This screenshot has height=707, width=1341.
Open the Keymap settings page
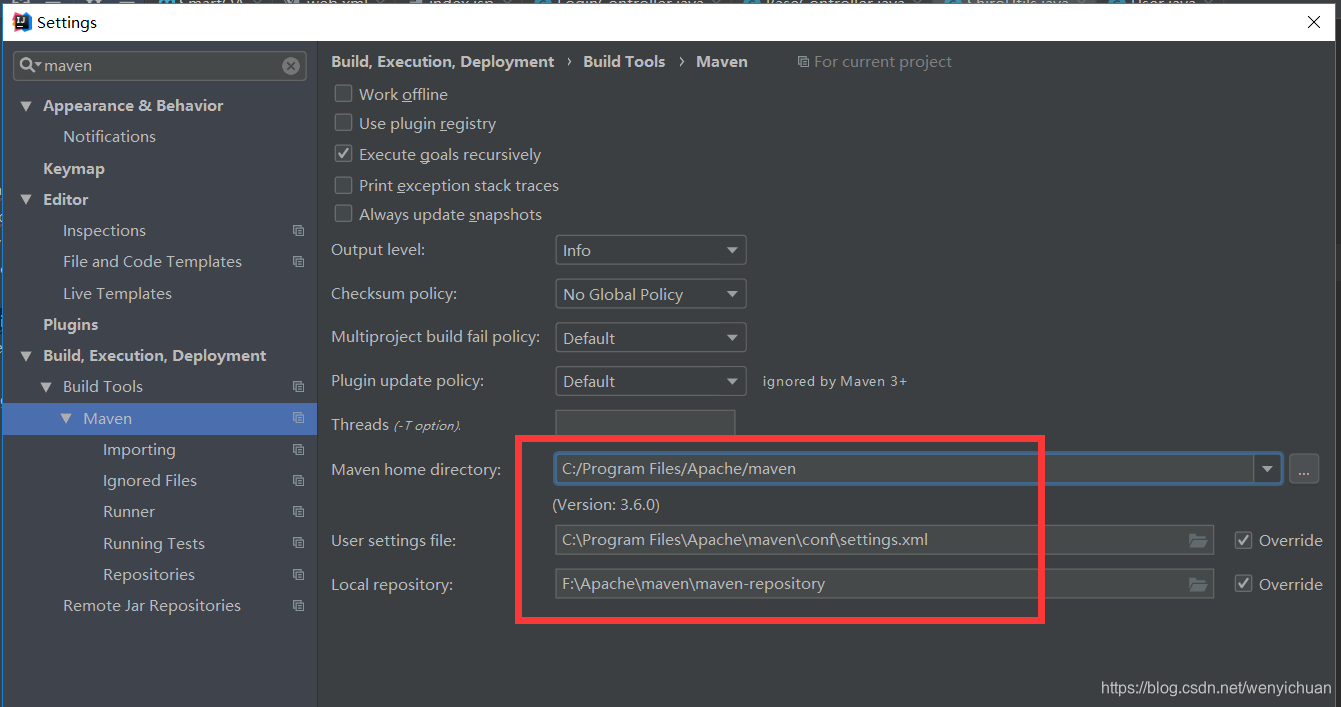coord(74,169)
